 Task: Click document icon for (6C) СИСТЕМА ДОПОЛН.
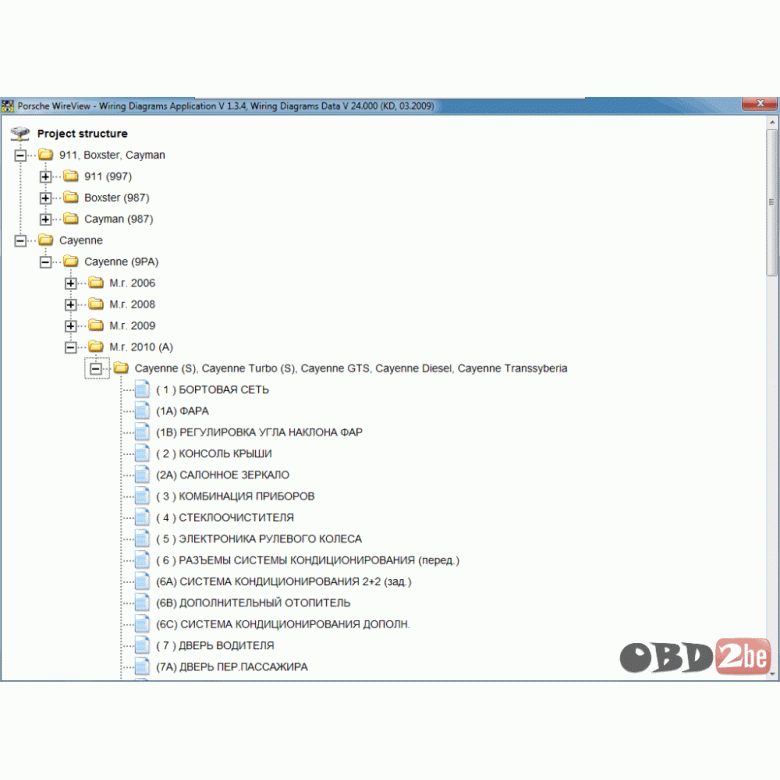pyautogui.click(x=142, y=624)
